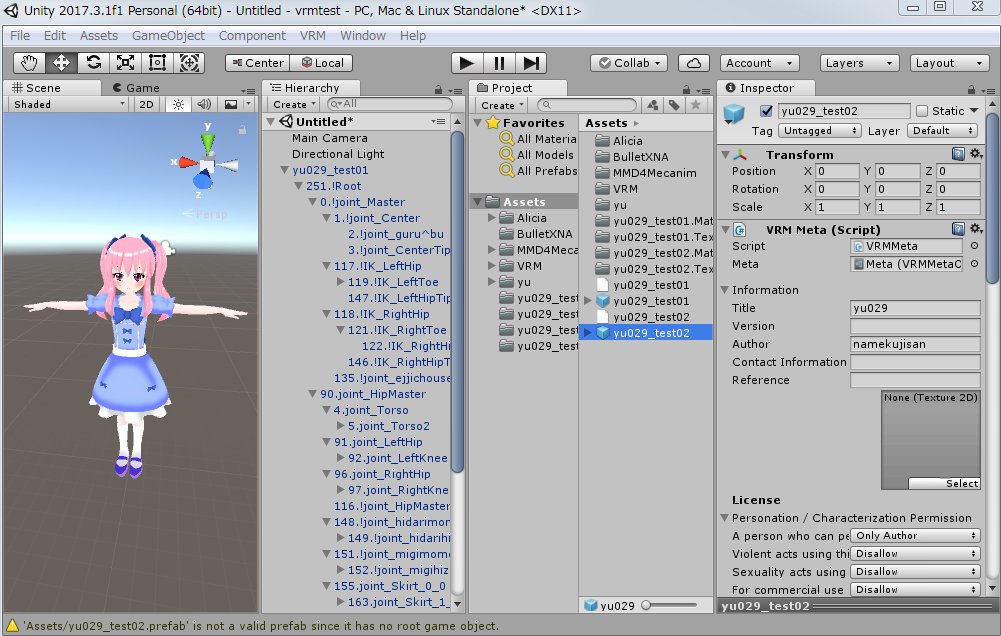Screen dimensions: 1001x636
Task: Expand the Alicia folder in Assets tree
Action: tap(492, 218)
